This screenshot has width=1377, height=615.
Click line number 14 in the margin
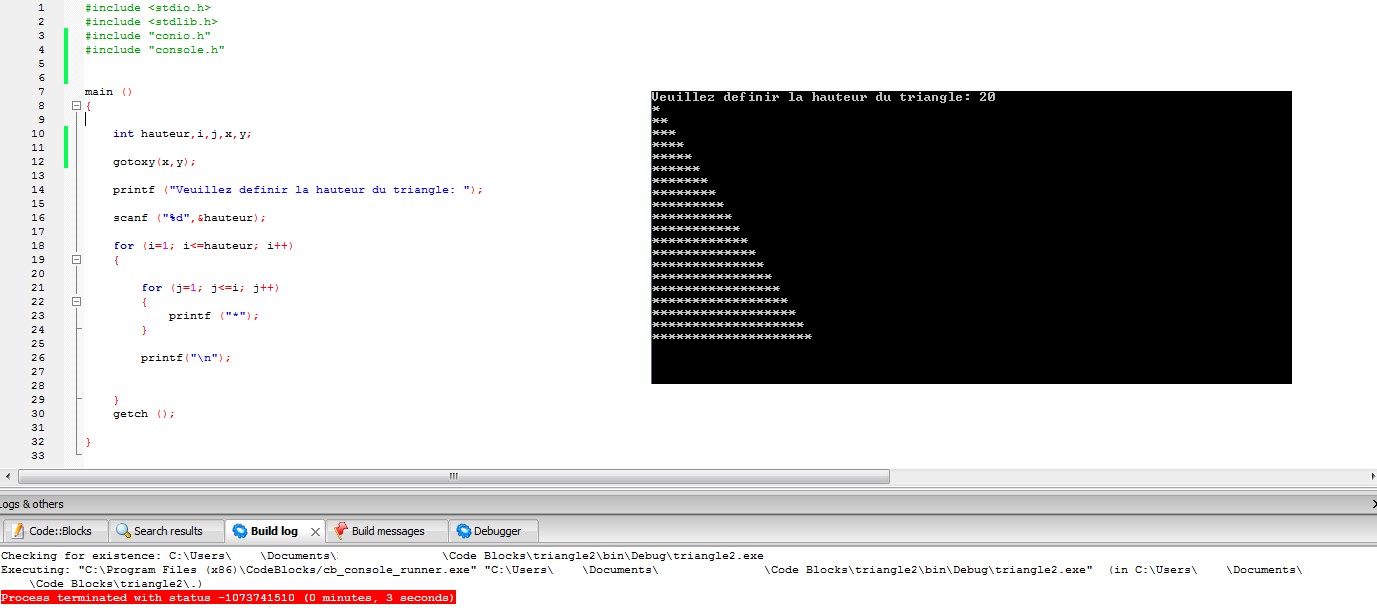click(x=37, y=190)
